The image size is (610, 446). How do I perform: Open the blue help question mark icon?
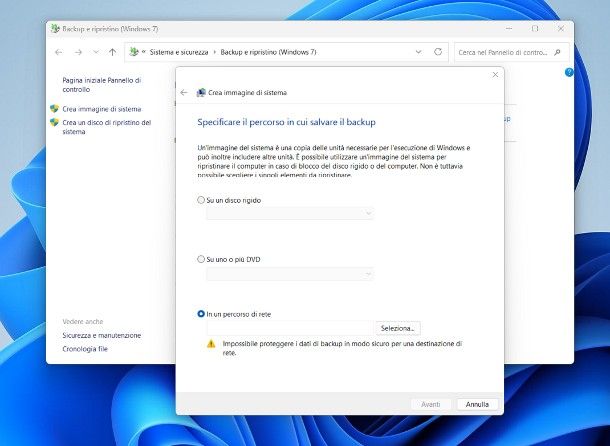click(x=569, y=72)
